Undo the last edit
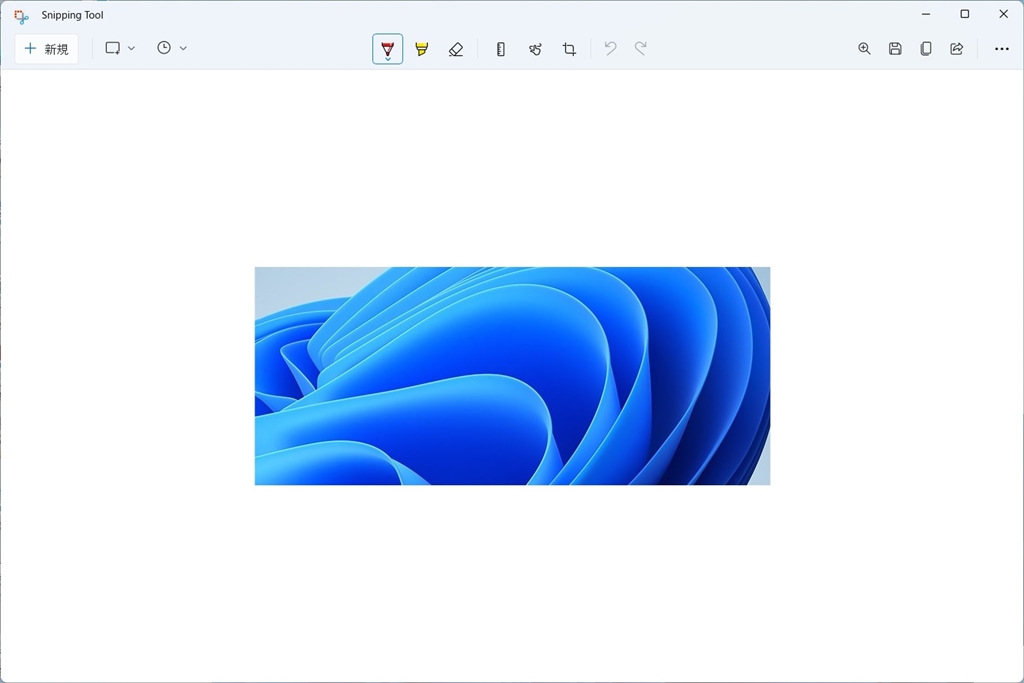Image resolution: width=1024 pixels, height=683 pixels. coord(611,48)
